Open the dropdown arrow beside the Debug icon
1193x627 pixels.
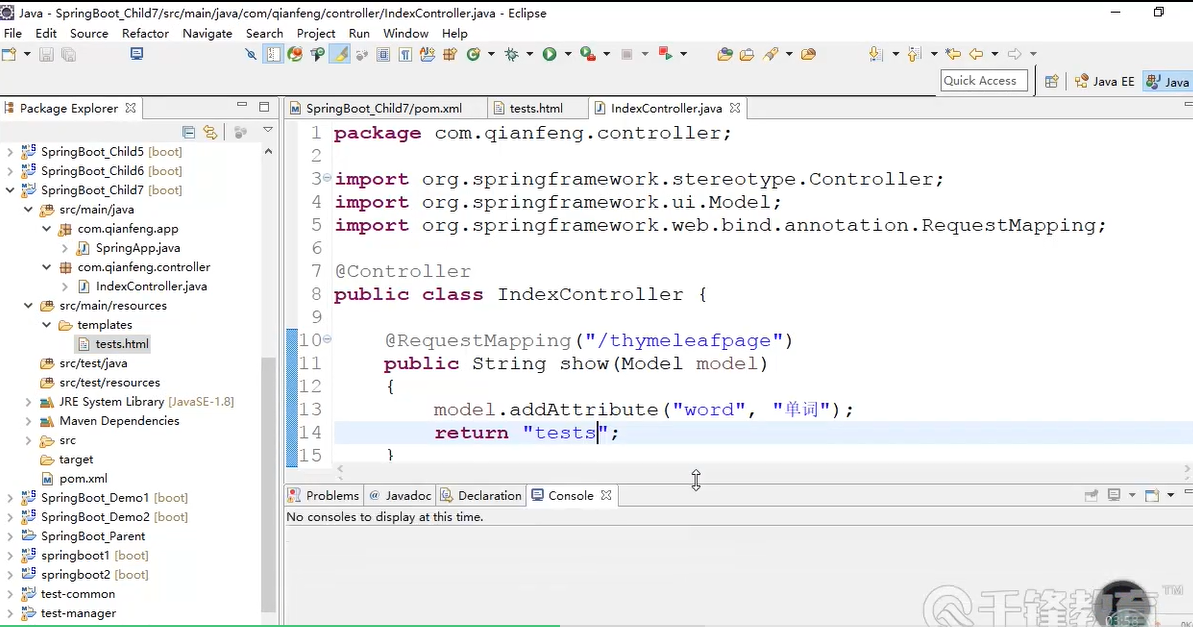click(530, 54)
